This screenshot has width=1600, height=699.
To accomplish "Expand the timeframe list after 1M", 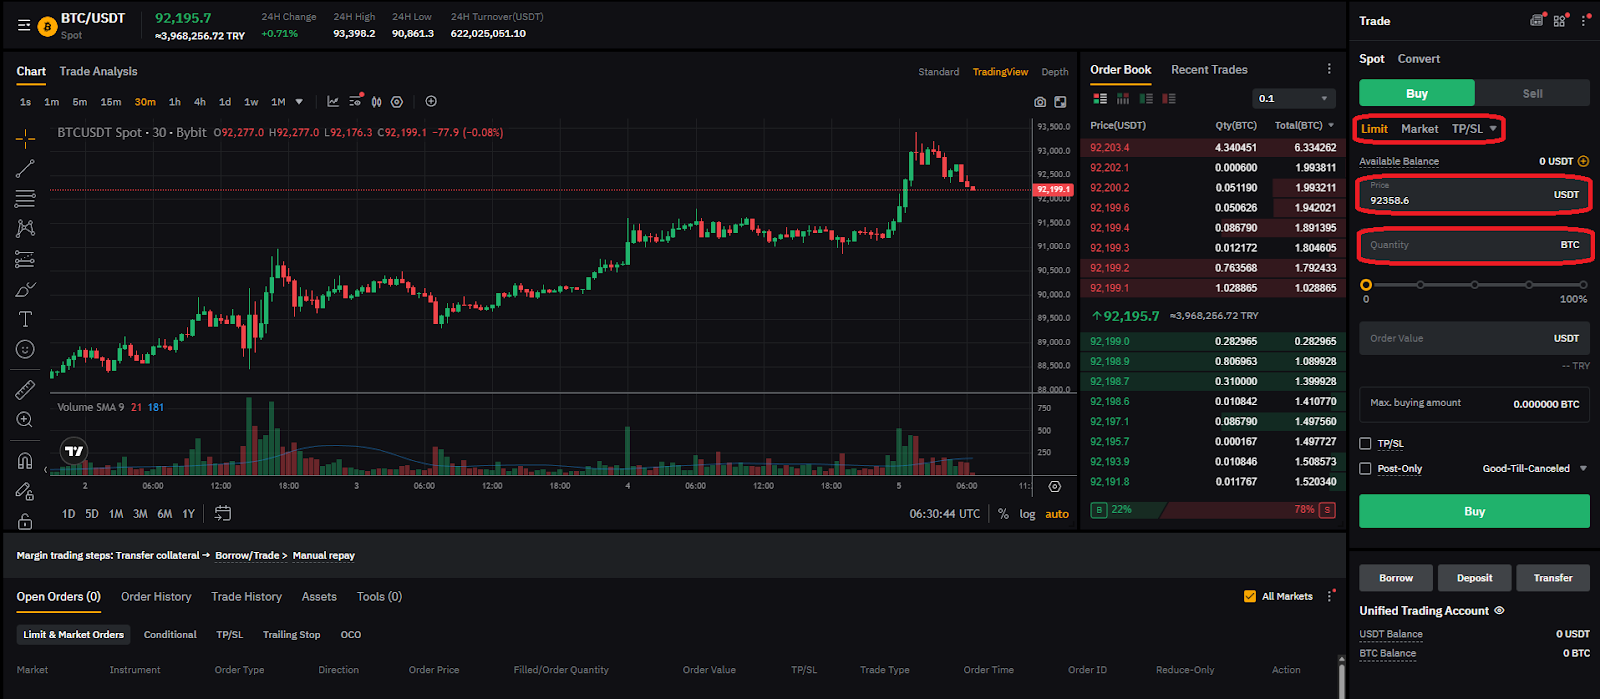I will [x=299, y=102].
